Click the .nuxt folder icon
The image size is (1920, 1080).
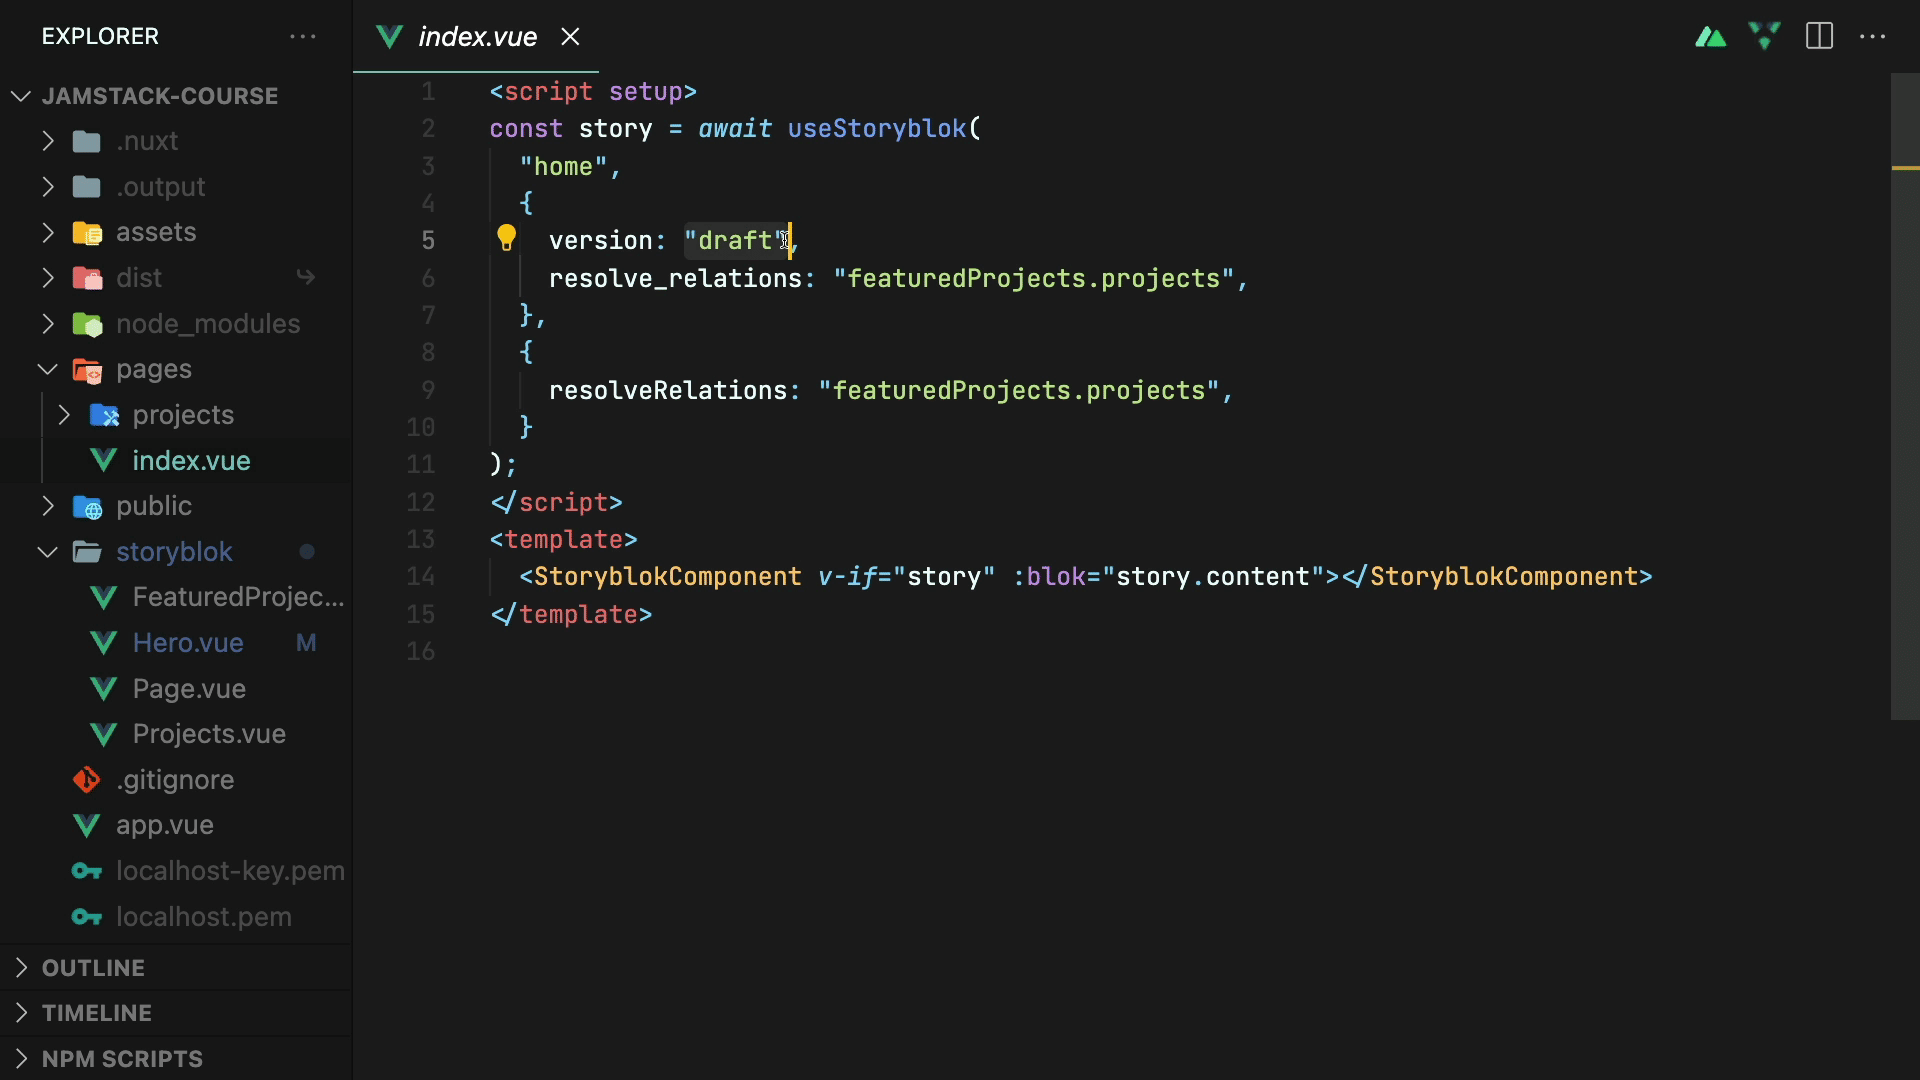(x=87, y=141)
